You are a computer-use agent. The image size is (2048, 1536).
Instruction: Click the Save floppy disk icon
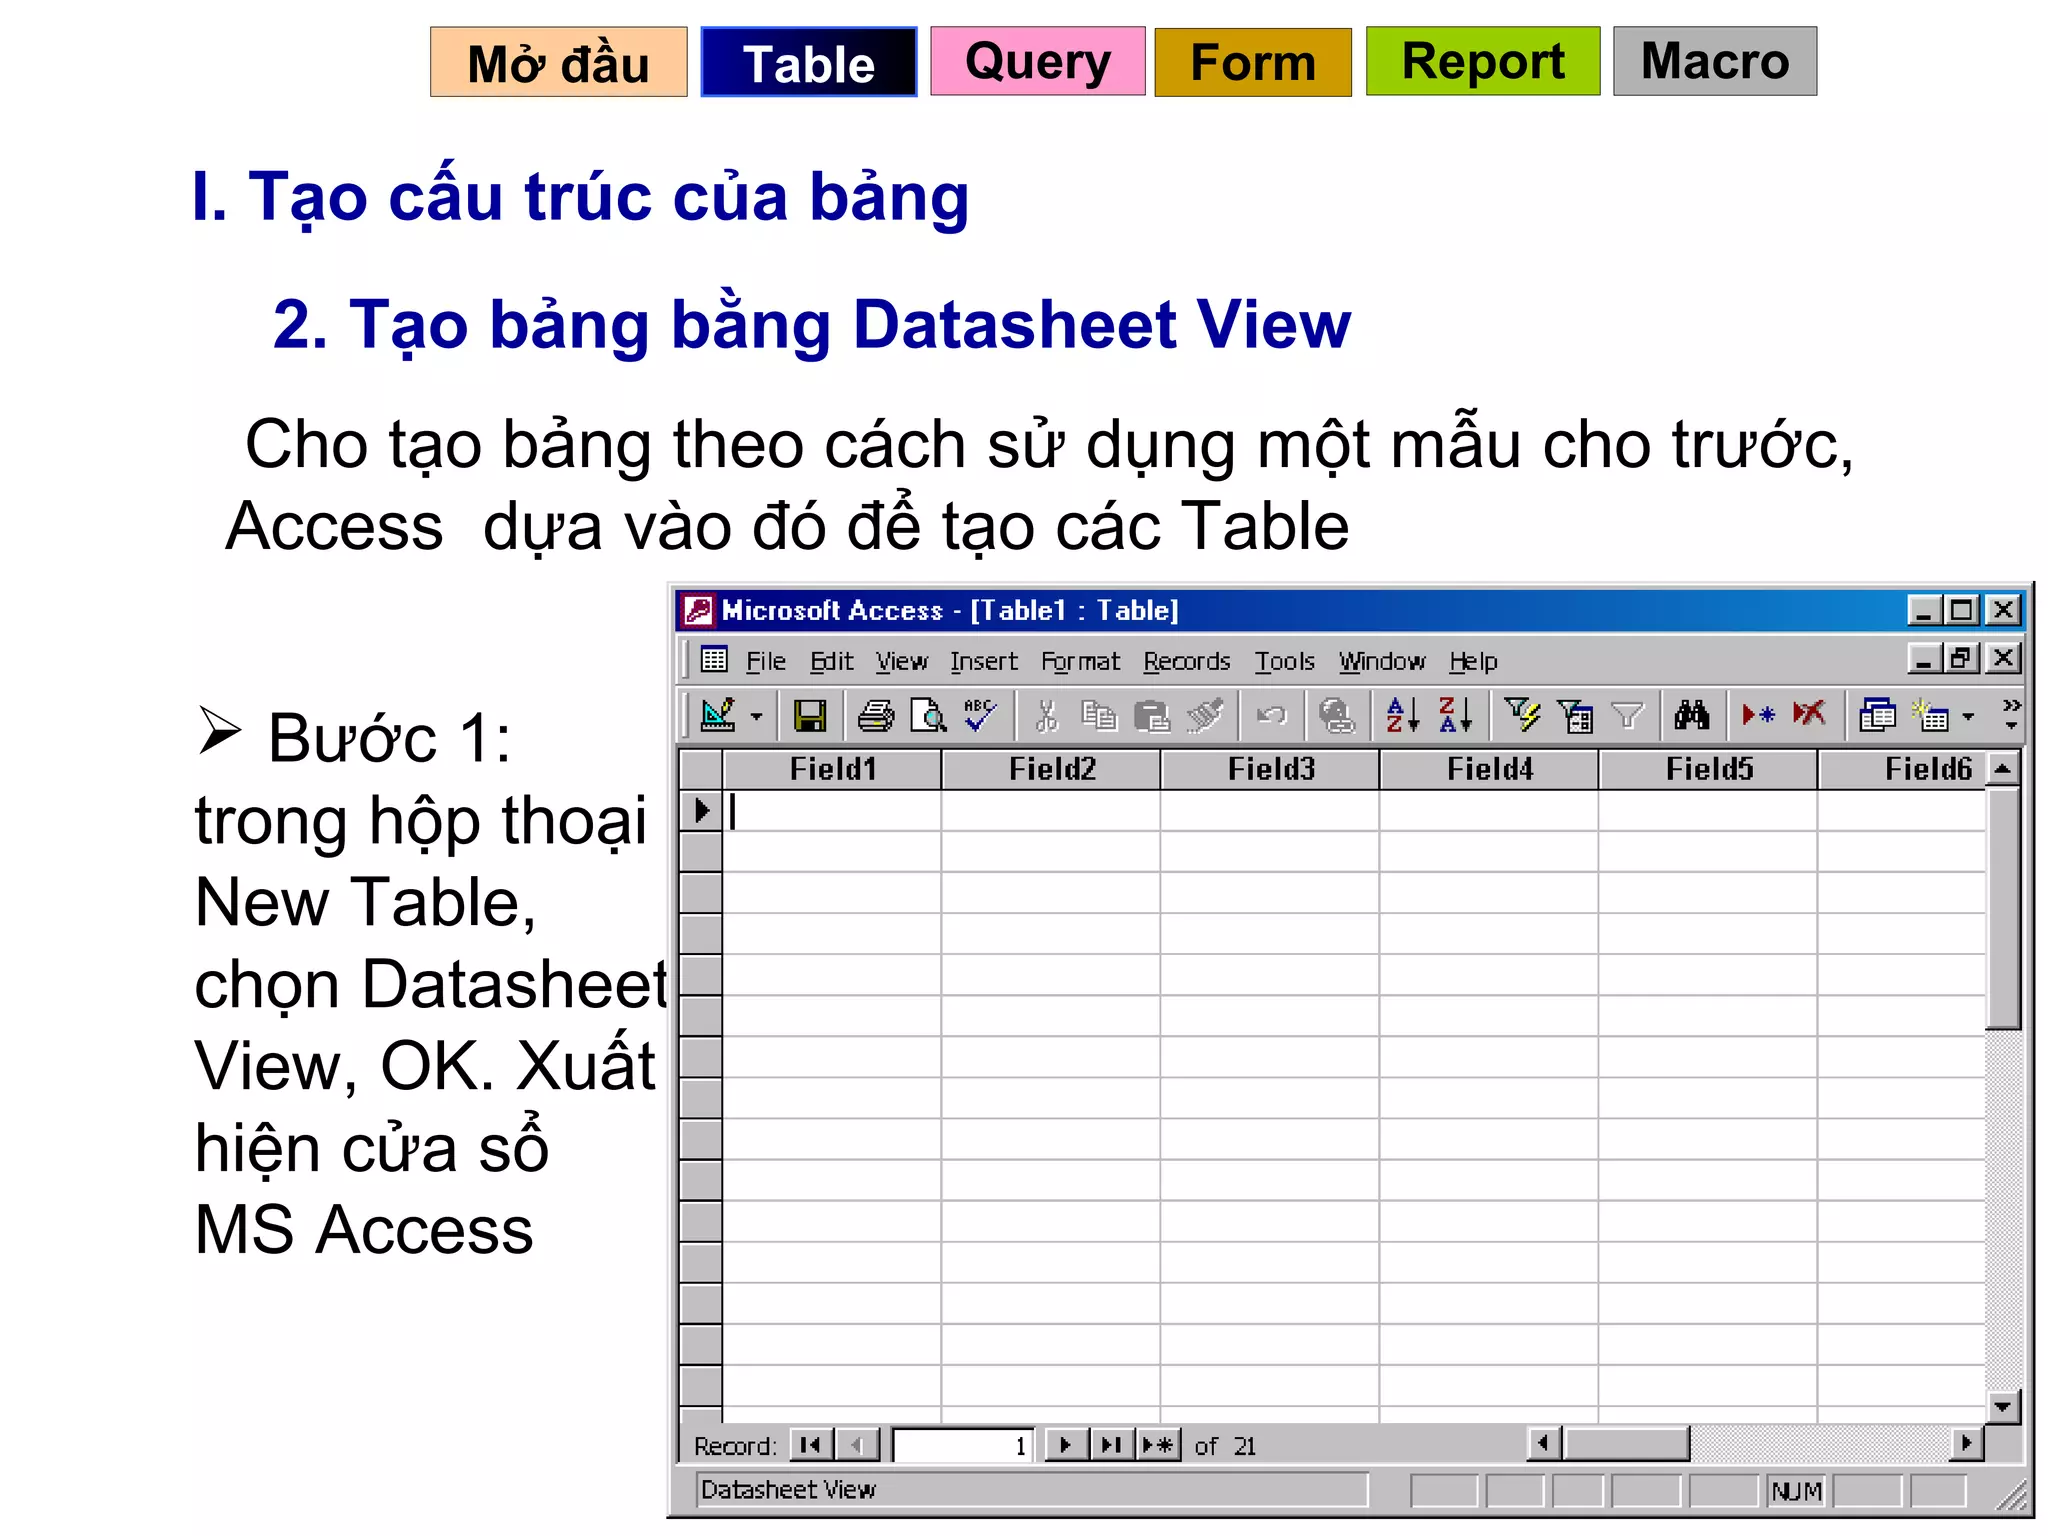tap(809, 715)
